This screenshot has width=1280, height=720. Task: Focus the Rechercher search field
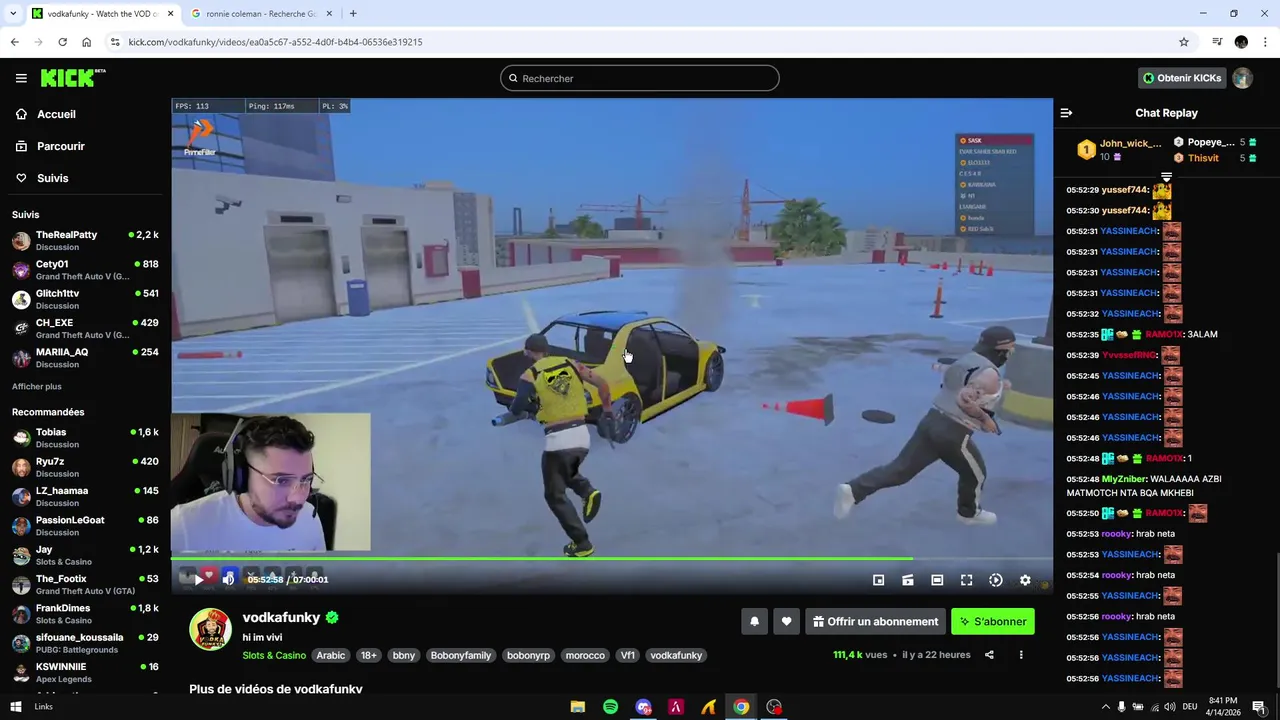point(640,78)
